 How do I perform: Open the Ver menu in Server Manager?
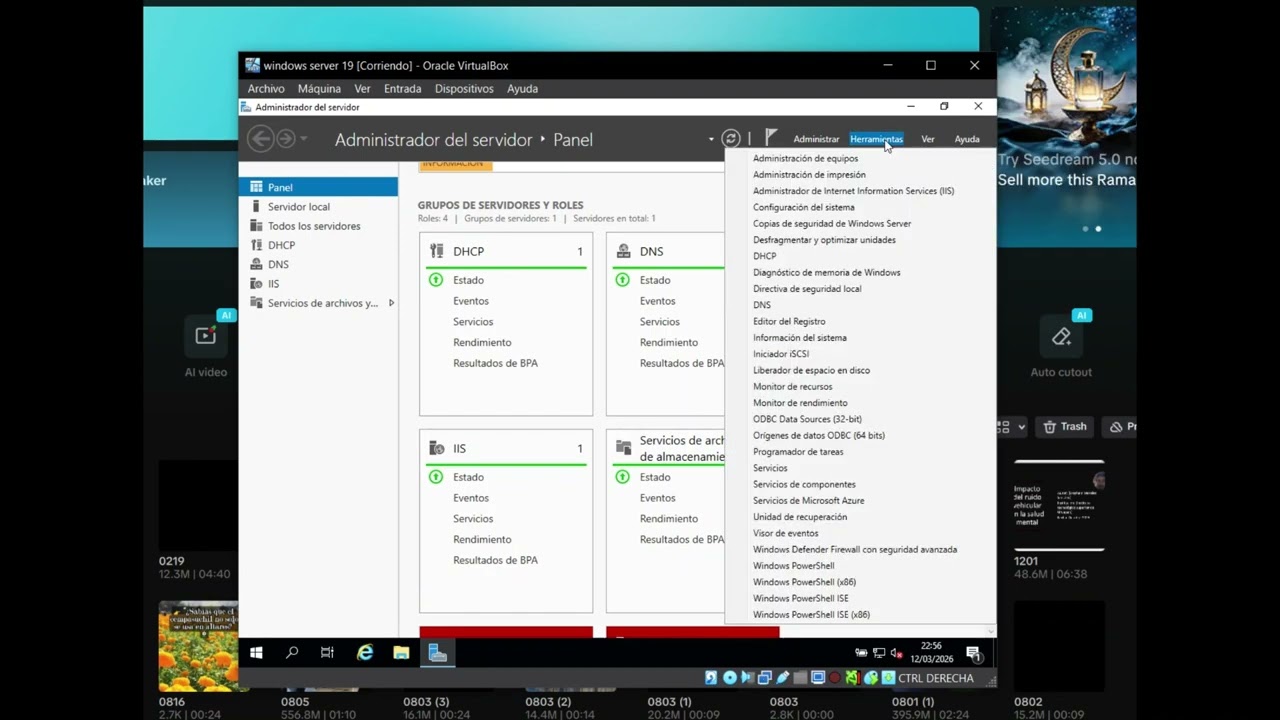pyautogui.click(x=928, y=139)
